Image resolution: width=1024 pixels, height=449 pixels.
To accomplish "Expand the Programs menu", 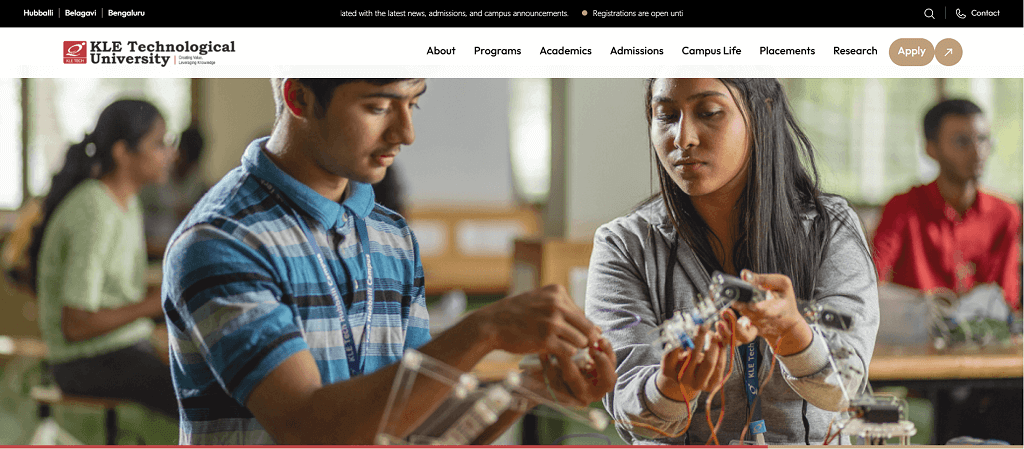I will pos(498,51).
